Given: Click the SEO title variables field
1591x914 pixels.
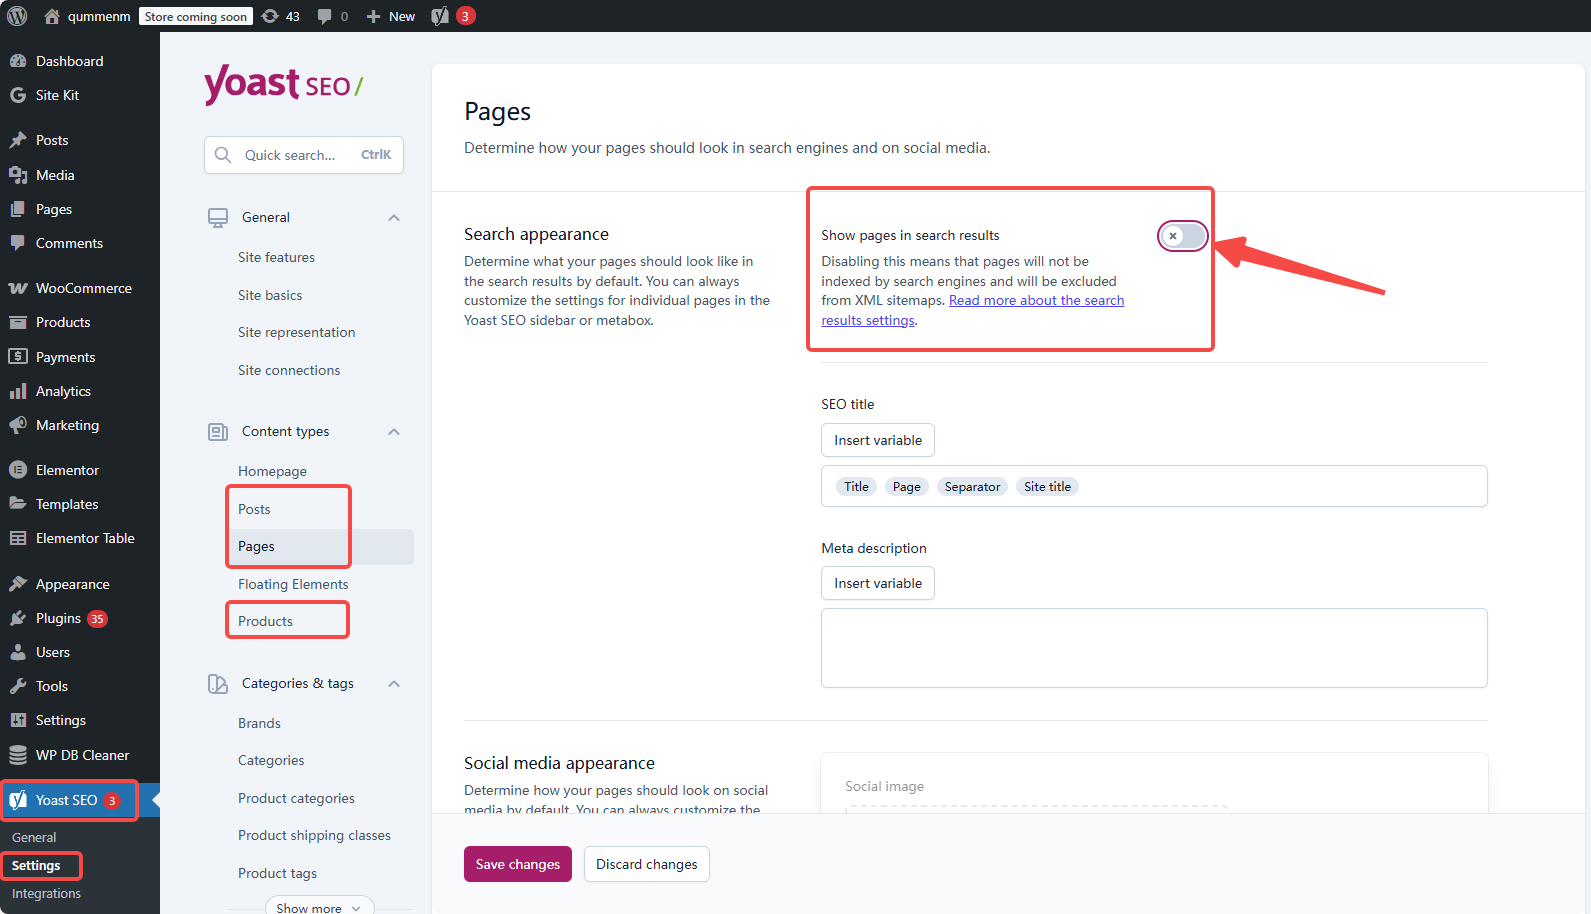Looking at the screenshot, I should pyautogui.click(x=1154, y=486).
